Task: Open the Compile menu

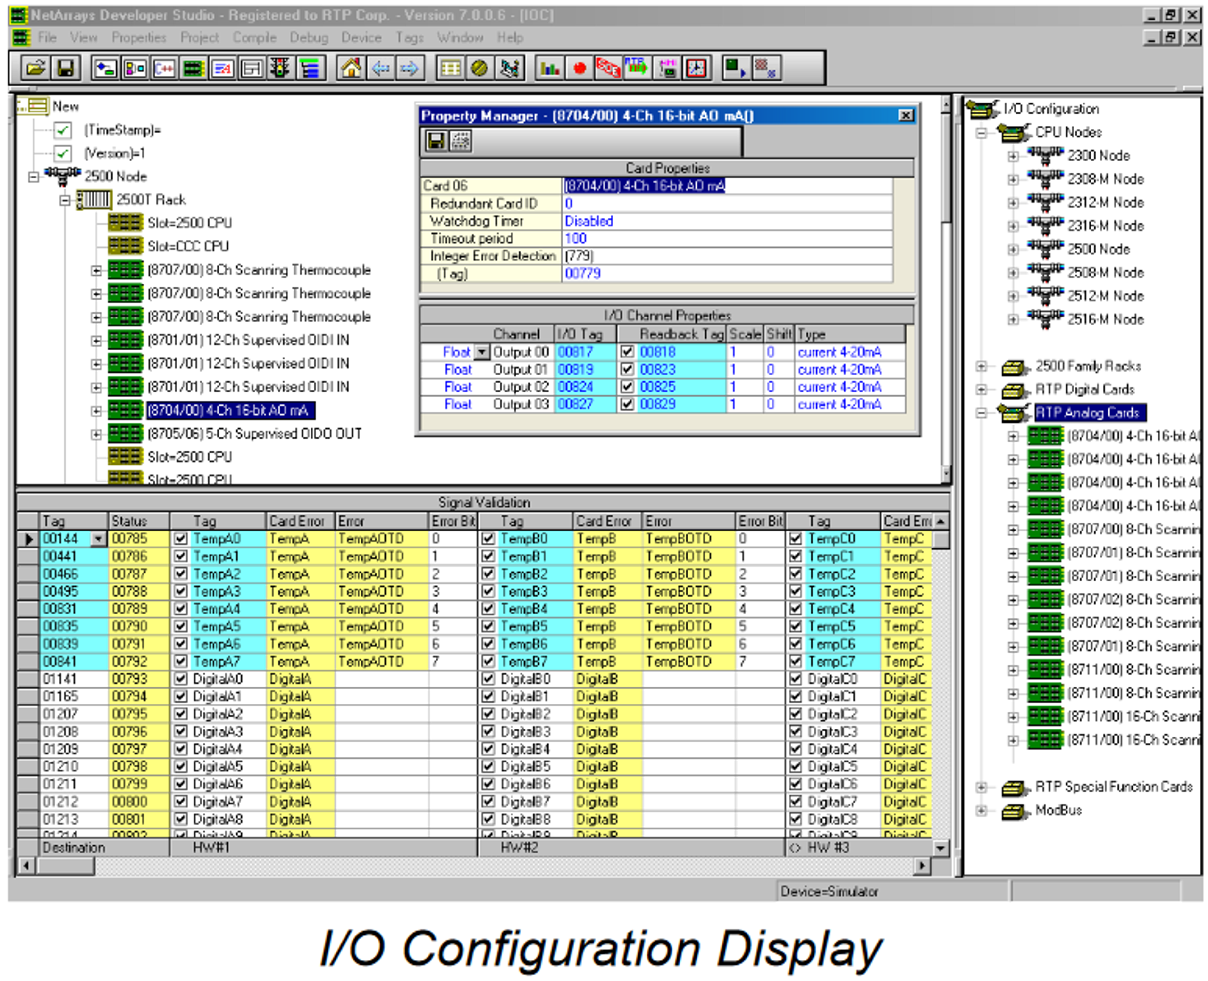Action: click(x=254, y=37)
